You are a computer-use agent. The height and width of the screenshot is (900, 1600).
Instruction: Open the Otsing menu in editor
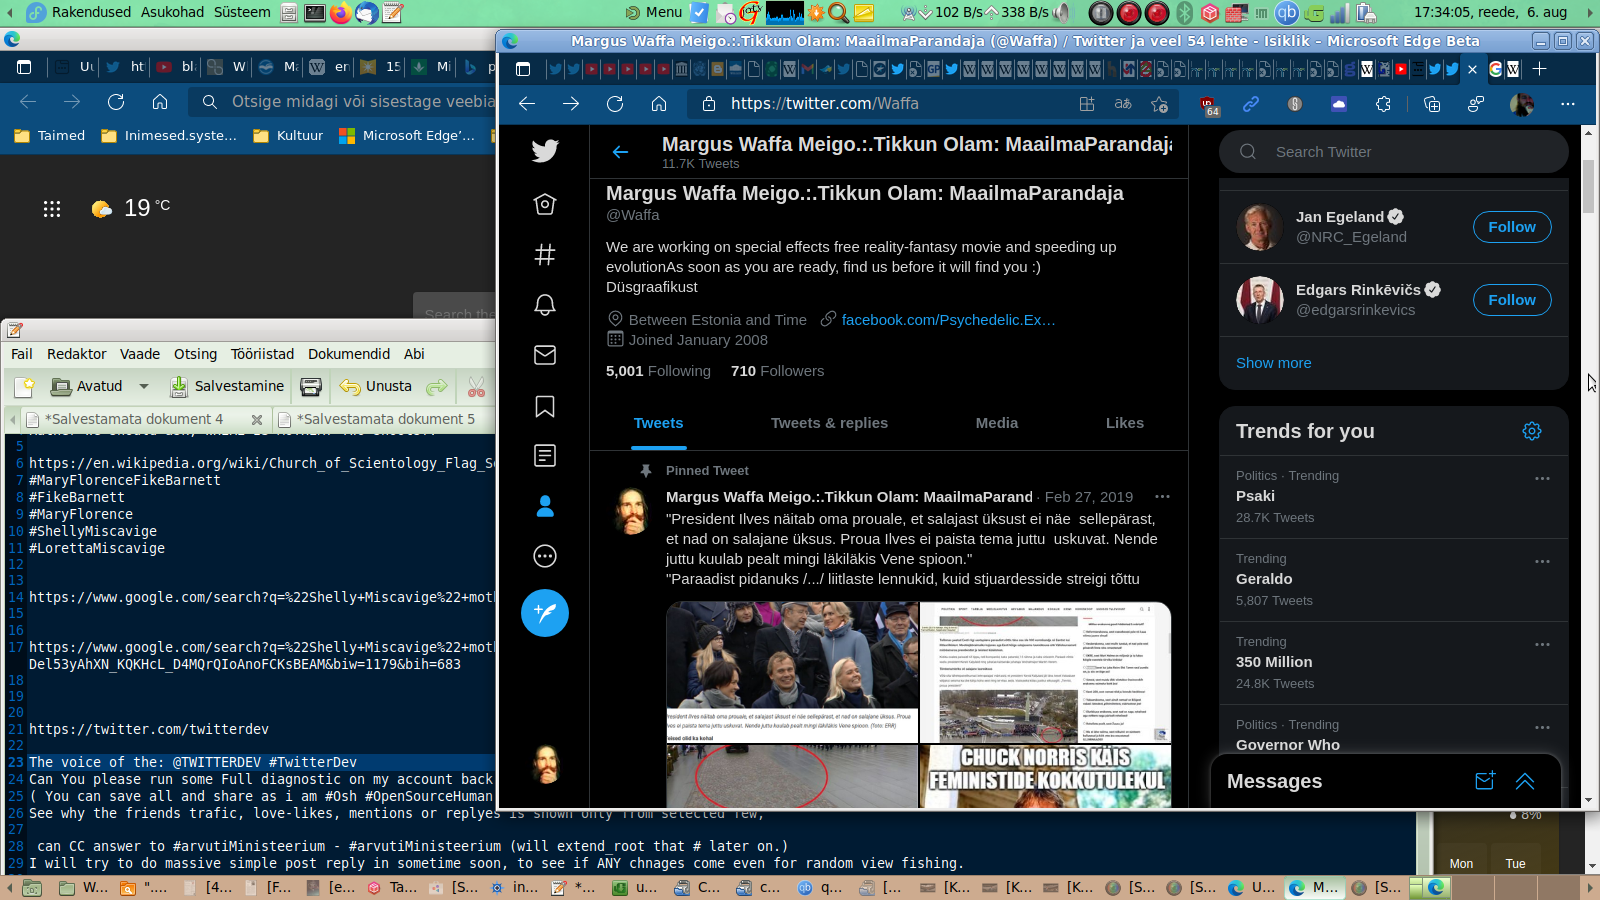pyautogui.click(x=195, y=354)
